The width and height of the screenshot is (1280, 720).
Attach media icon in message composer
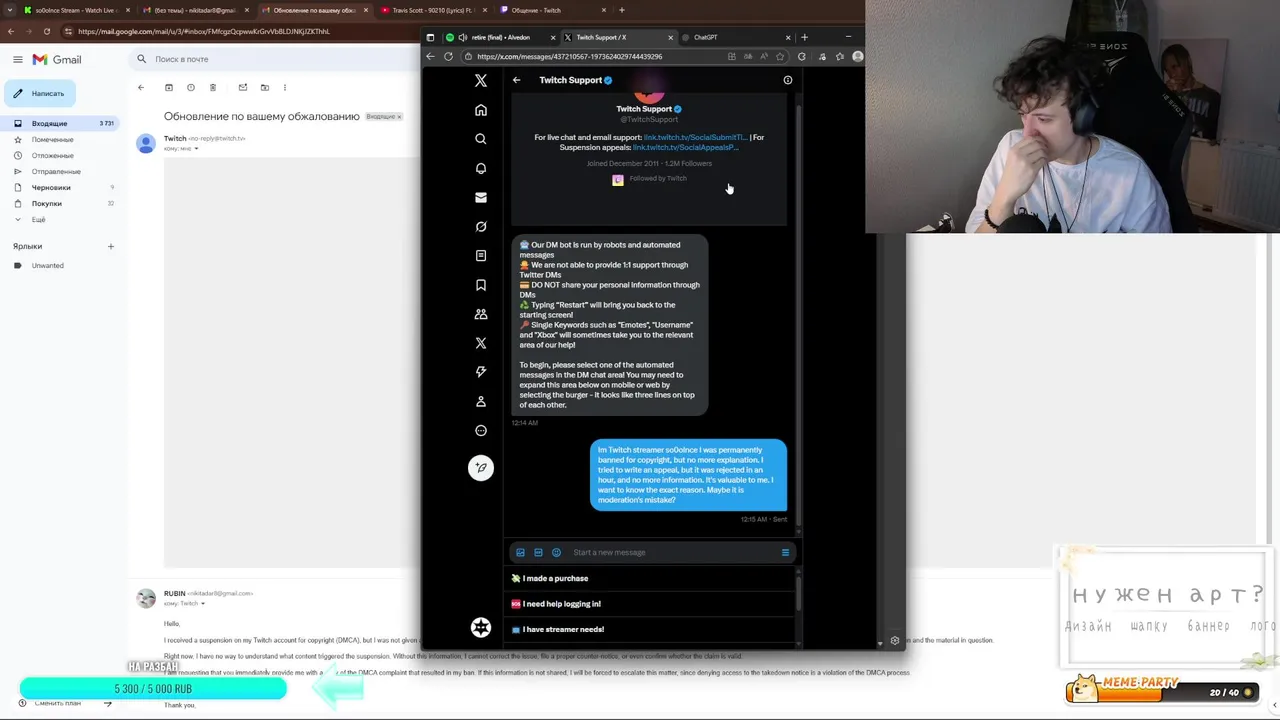[520, 552]
